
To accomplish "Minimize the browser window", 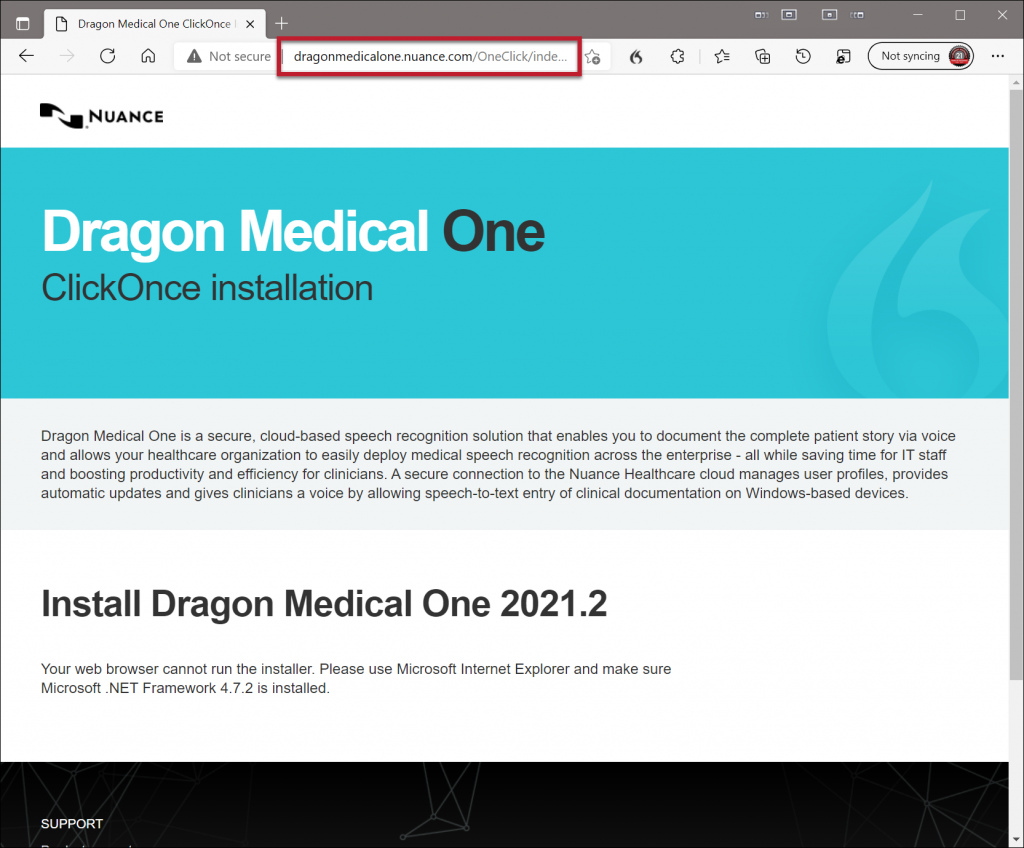I will 918,15.
